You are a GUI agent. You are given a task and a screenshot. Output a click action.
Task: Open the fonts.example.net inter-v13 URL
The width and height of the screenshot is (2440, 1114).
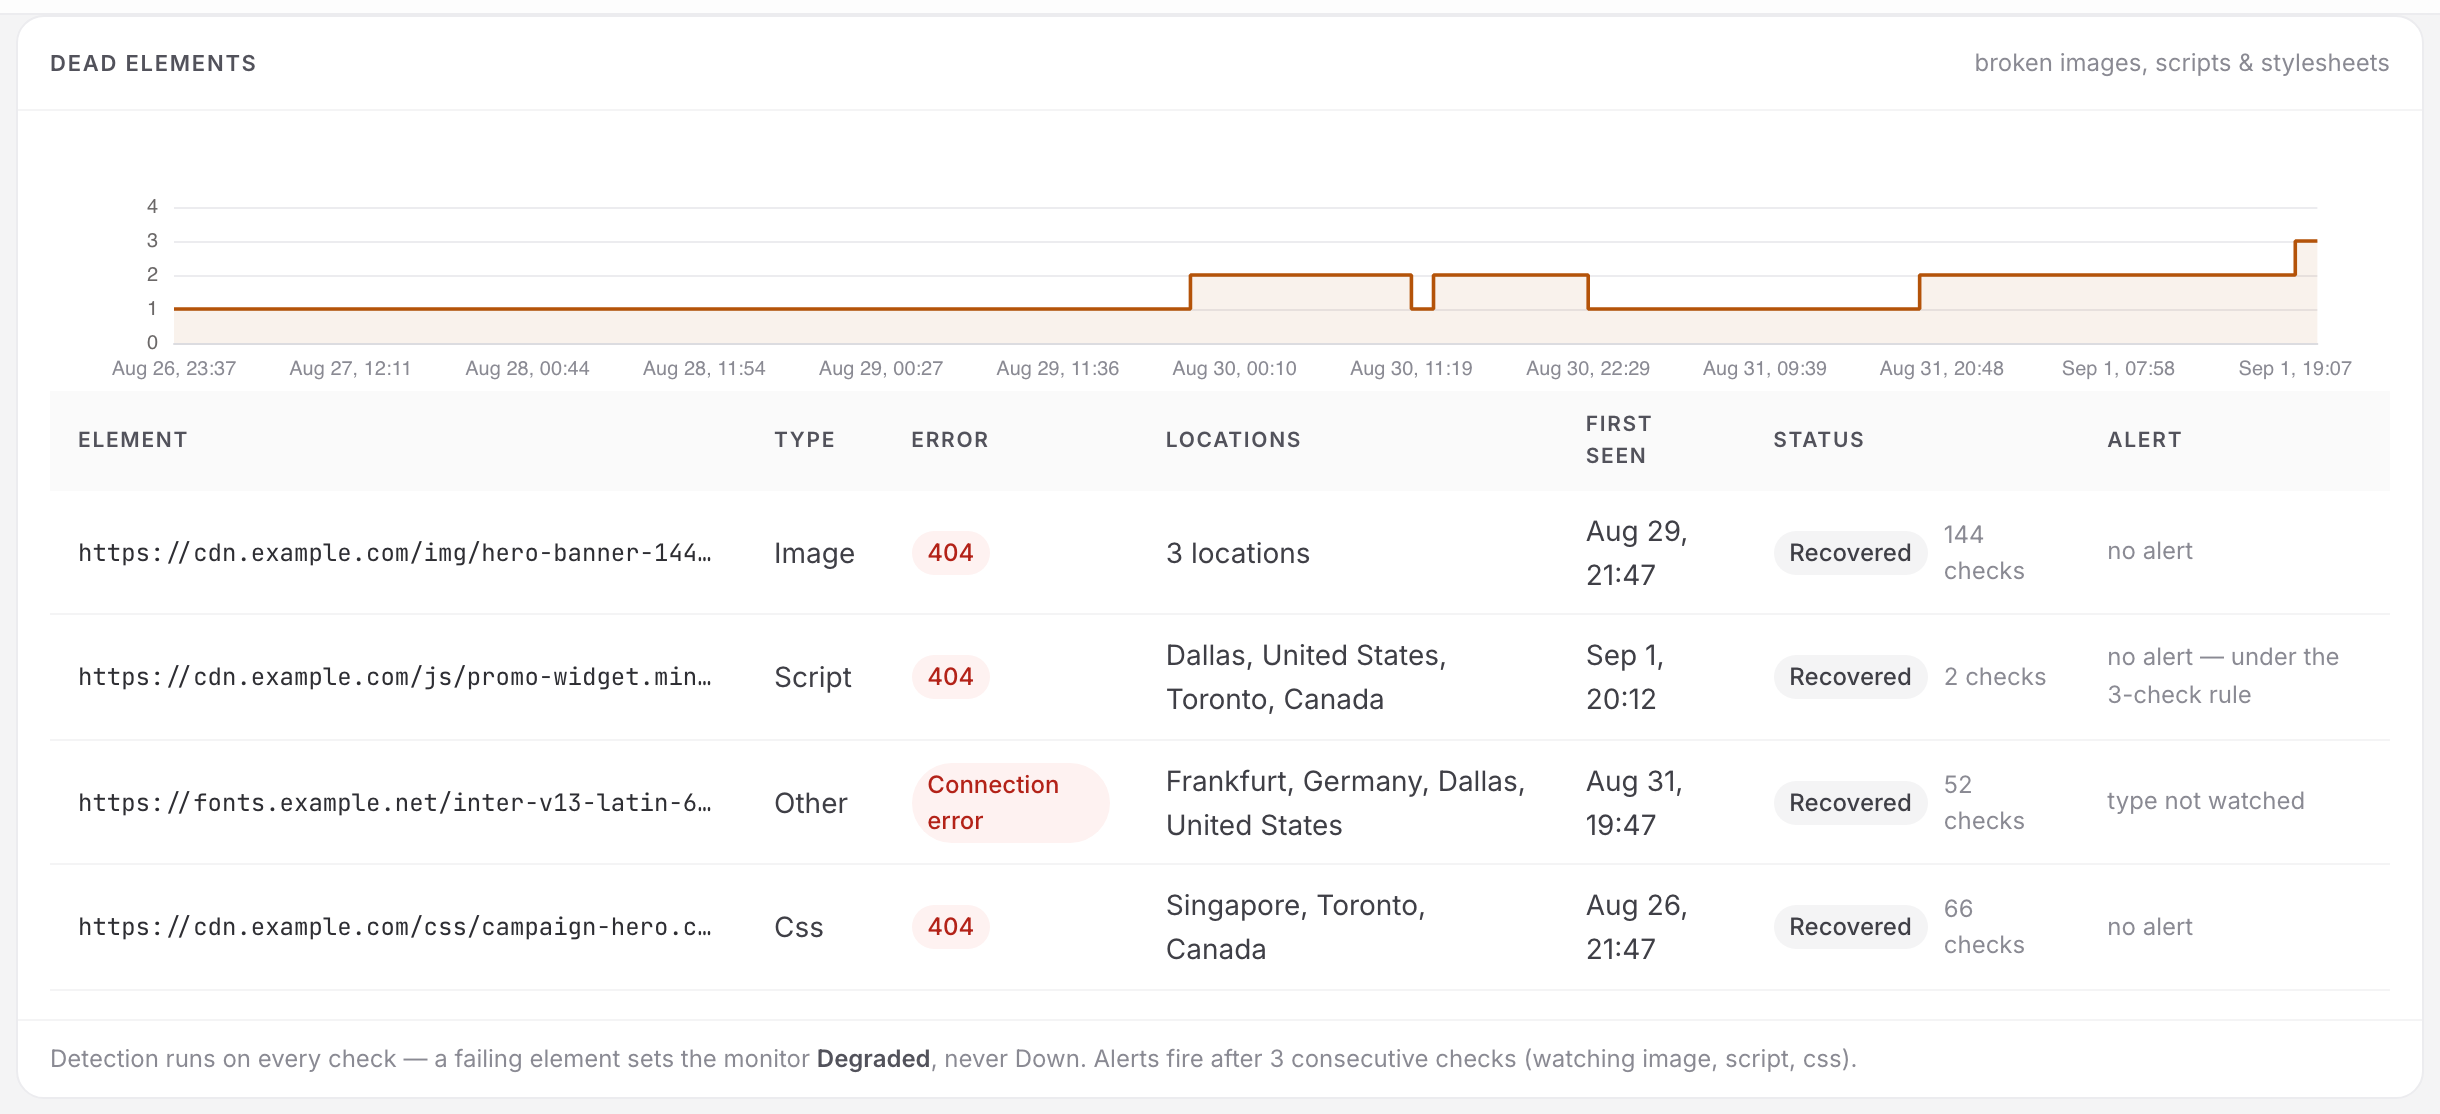point(395,803)
